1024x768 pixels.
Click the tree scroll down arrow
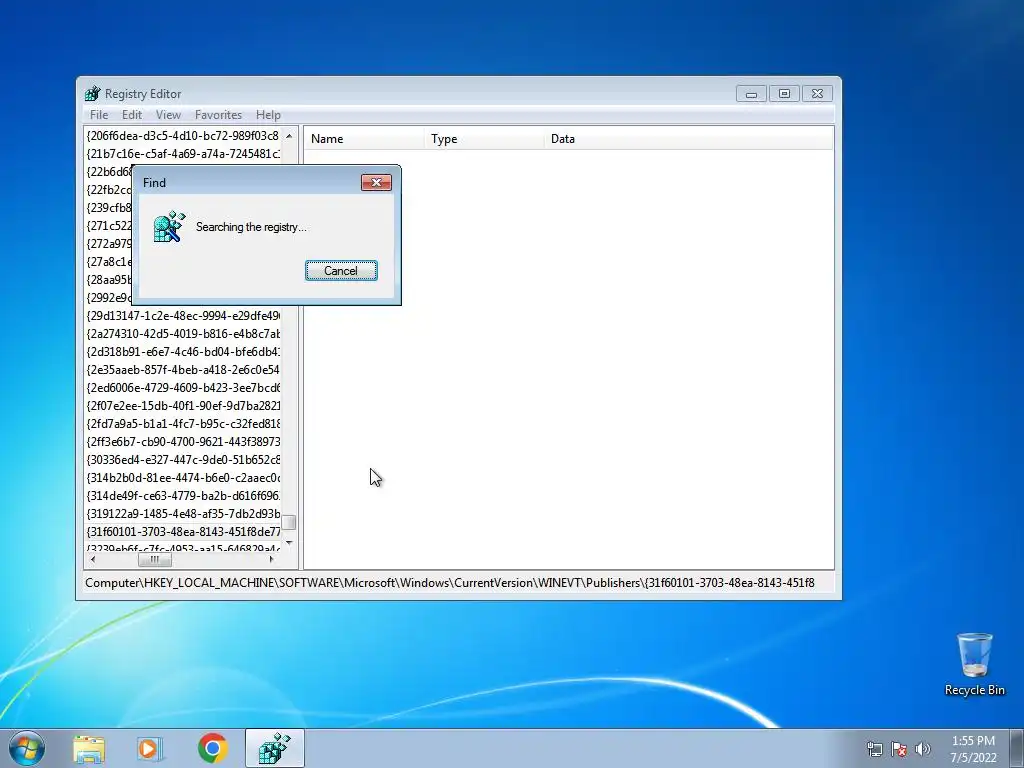[289, 543]
